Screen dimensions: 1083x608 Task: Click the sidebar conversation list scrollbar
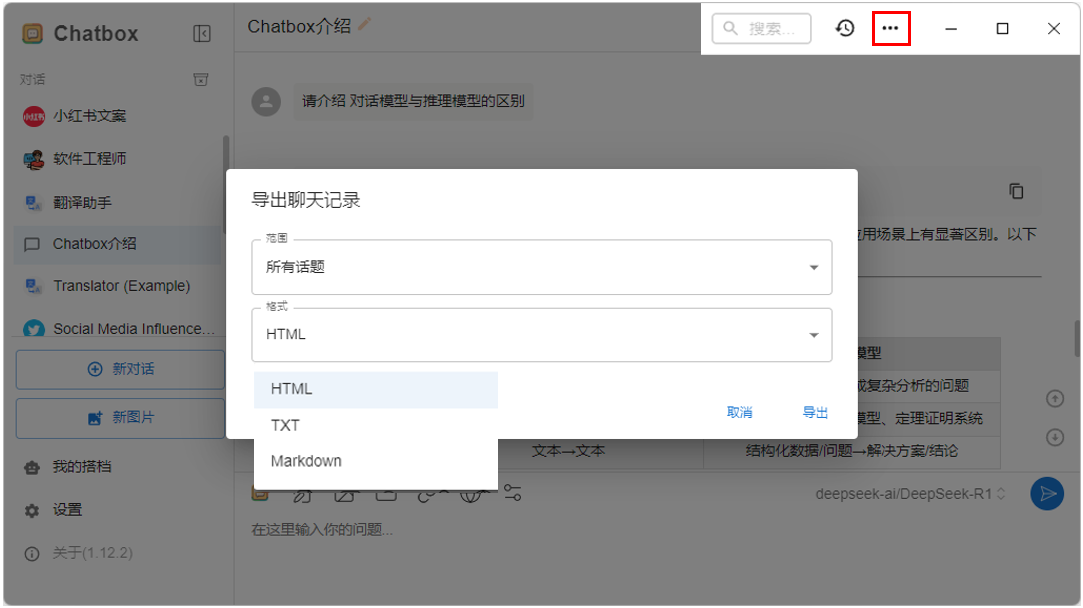pos(225,183)
